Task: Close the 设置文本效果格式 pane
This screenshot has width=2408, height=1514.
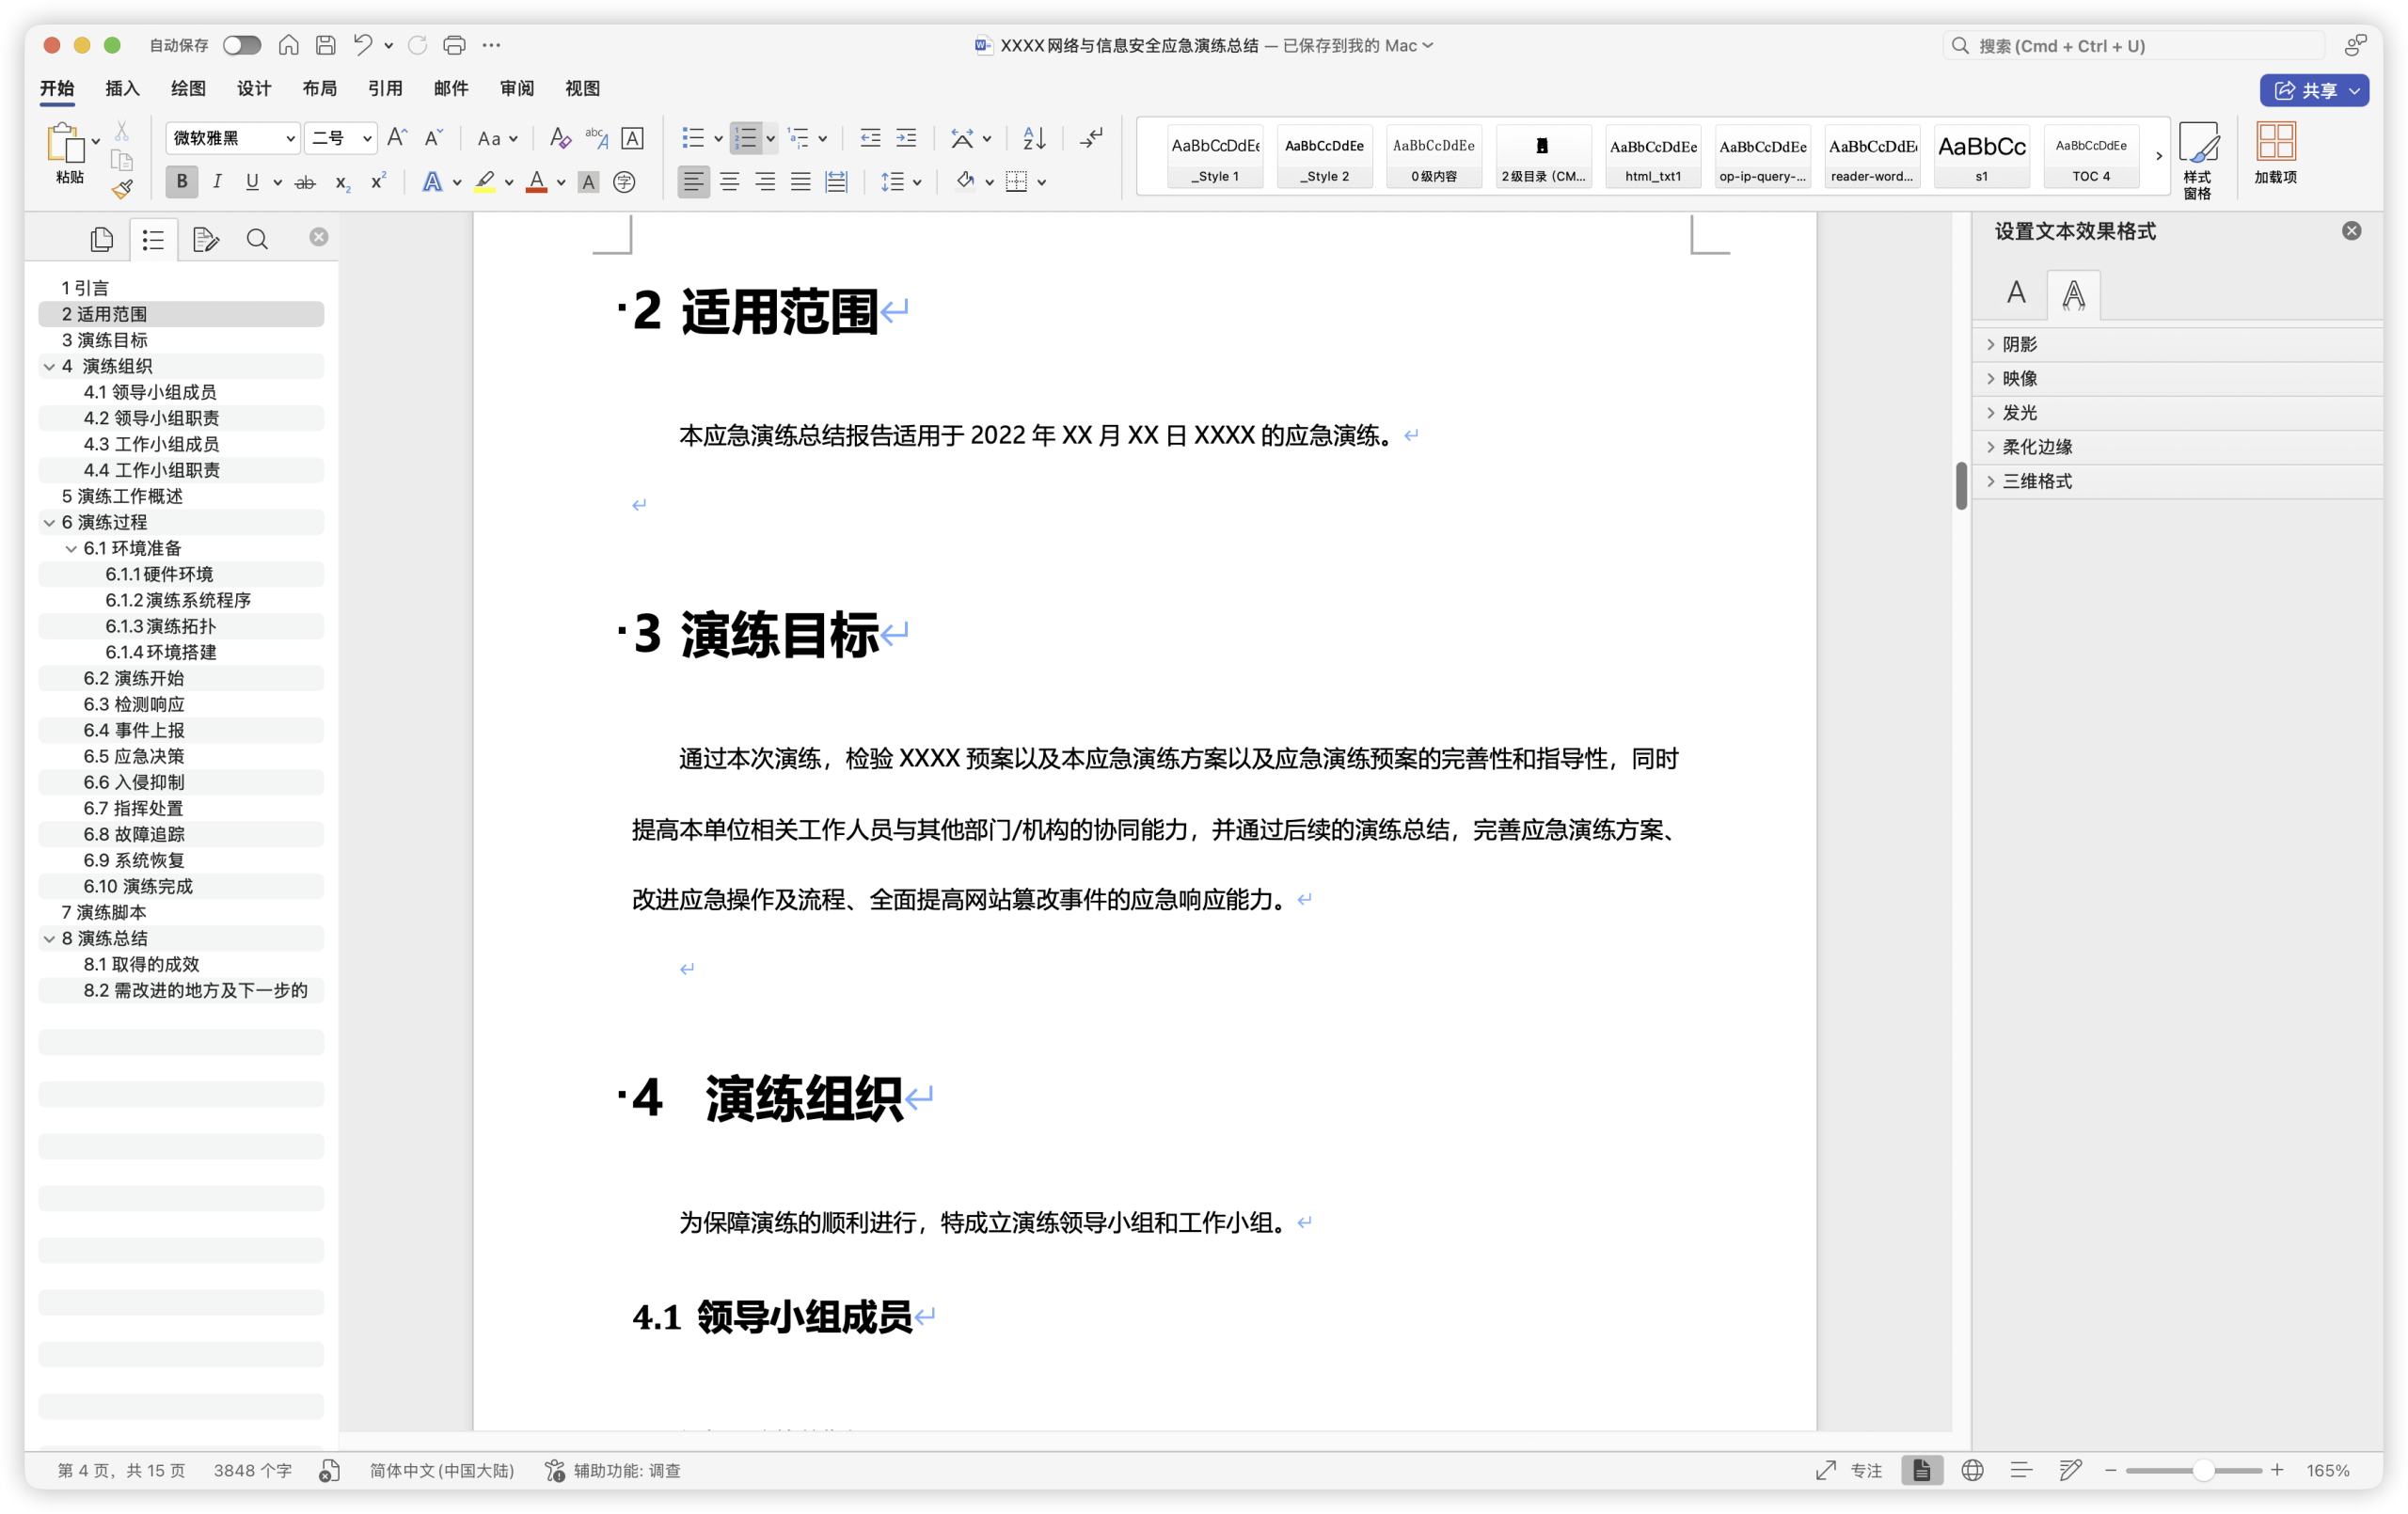Action: (2351, 231)
